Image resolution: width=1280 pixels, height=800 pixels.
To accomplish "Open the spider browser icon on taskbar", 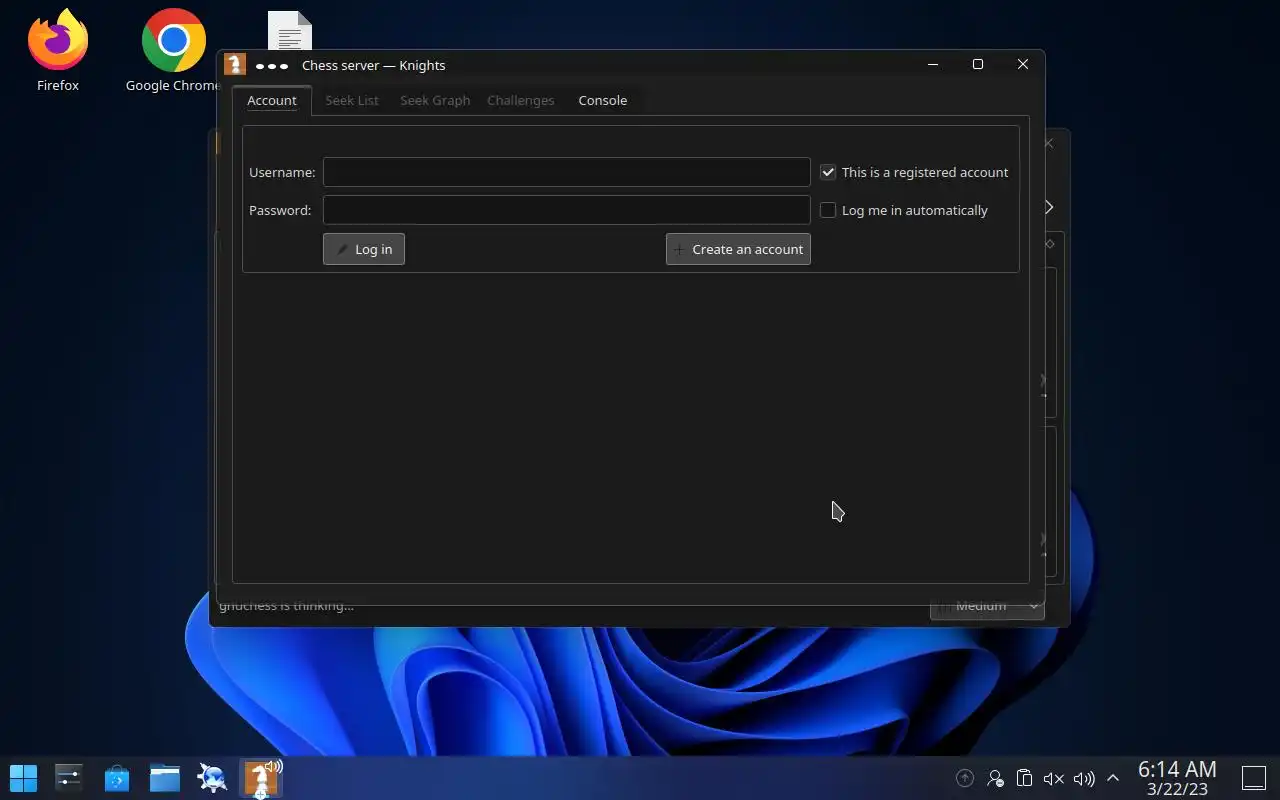I will tap(213, 778).
